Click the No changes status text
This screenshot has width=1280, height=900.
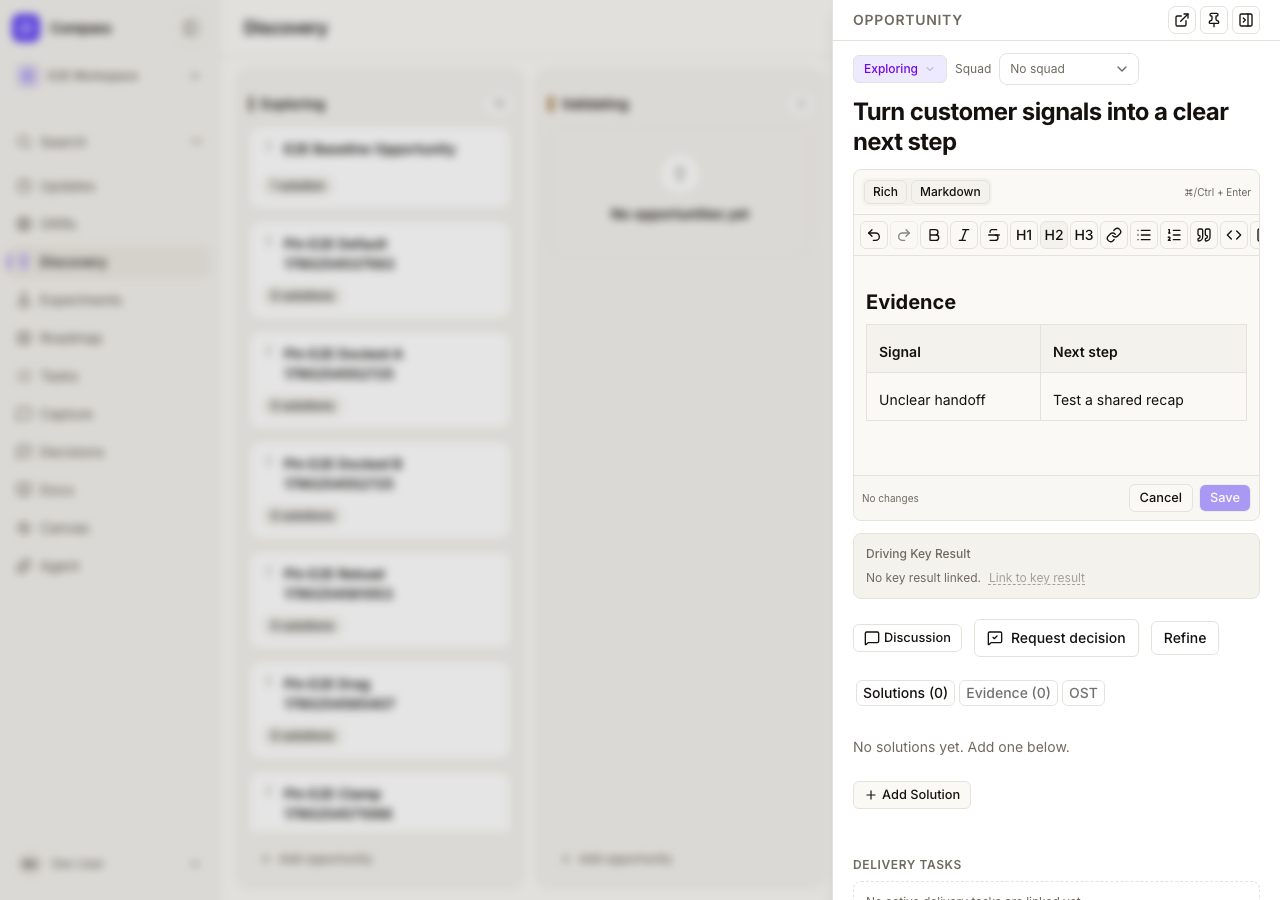[x=890, y=498]
